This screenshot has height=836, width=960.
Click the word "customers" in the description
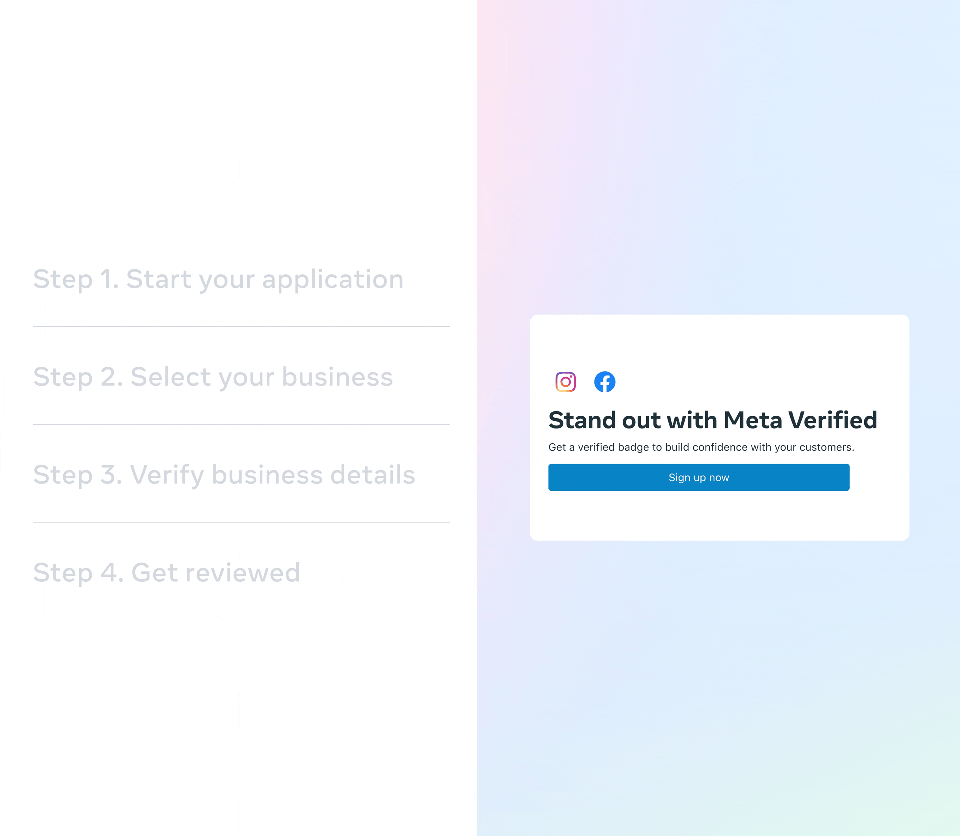[825, 448]
